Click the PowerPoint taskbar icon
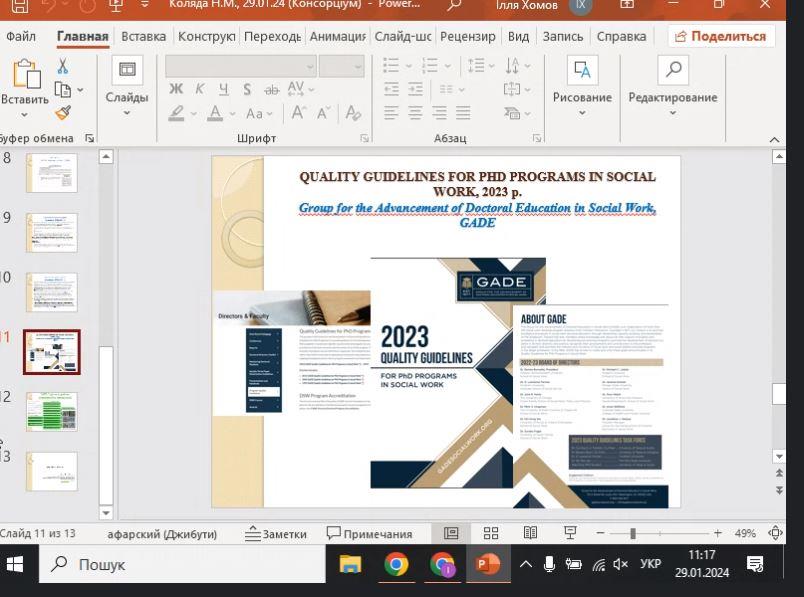Image resolution: width=804 pixels, height=597 pixels. [x=488, y=565]
